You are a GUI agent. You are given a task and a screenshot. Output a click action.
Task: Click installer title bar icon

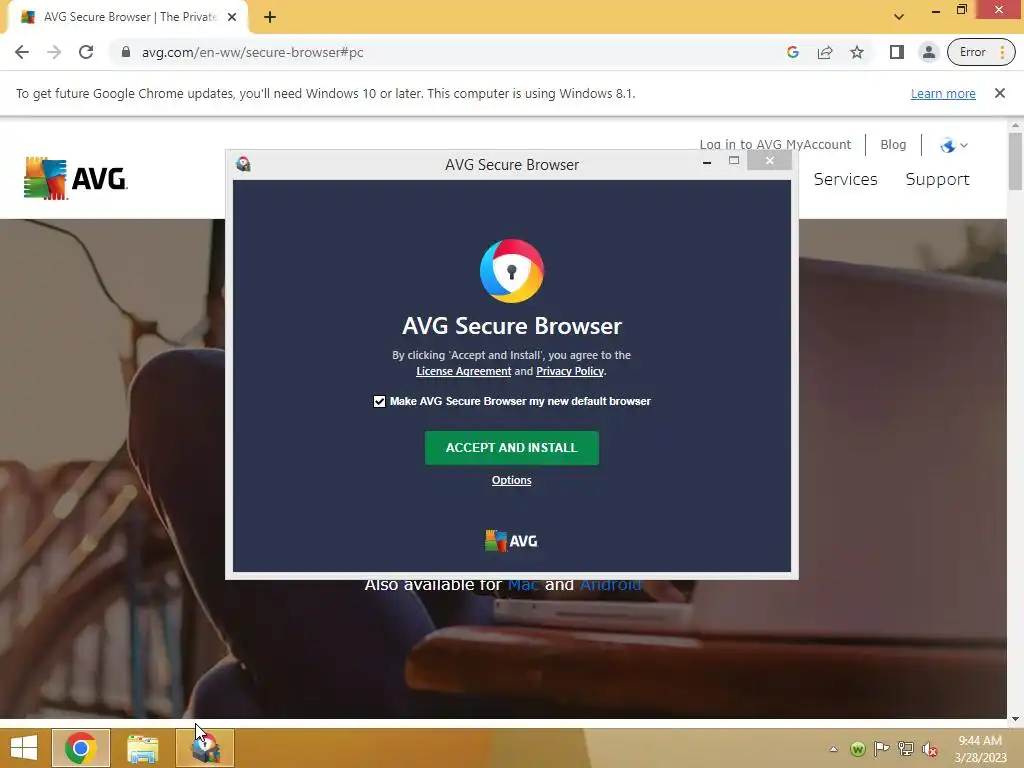pos(244,164)
